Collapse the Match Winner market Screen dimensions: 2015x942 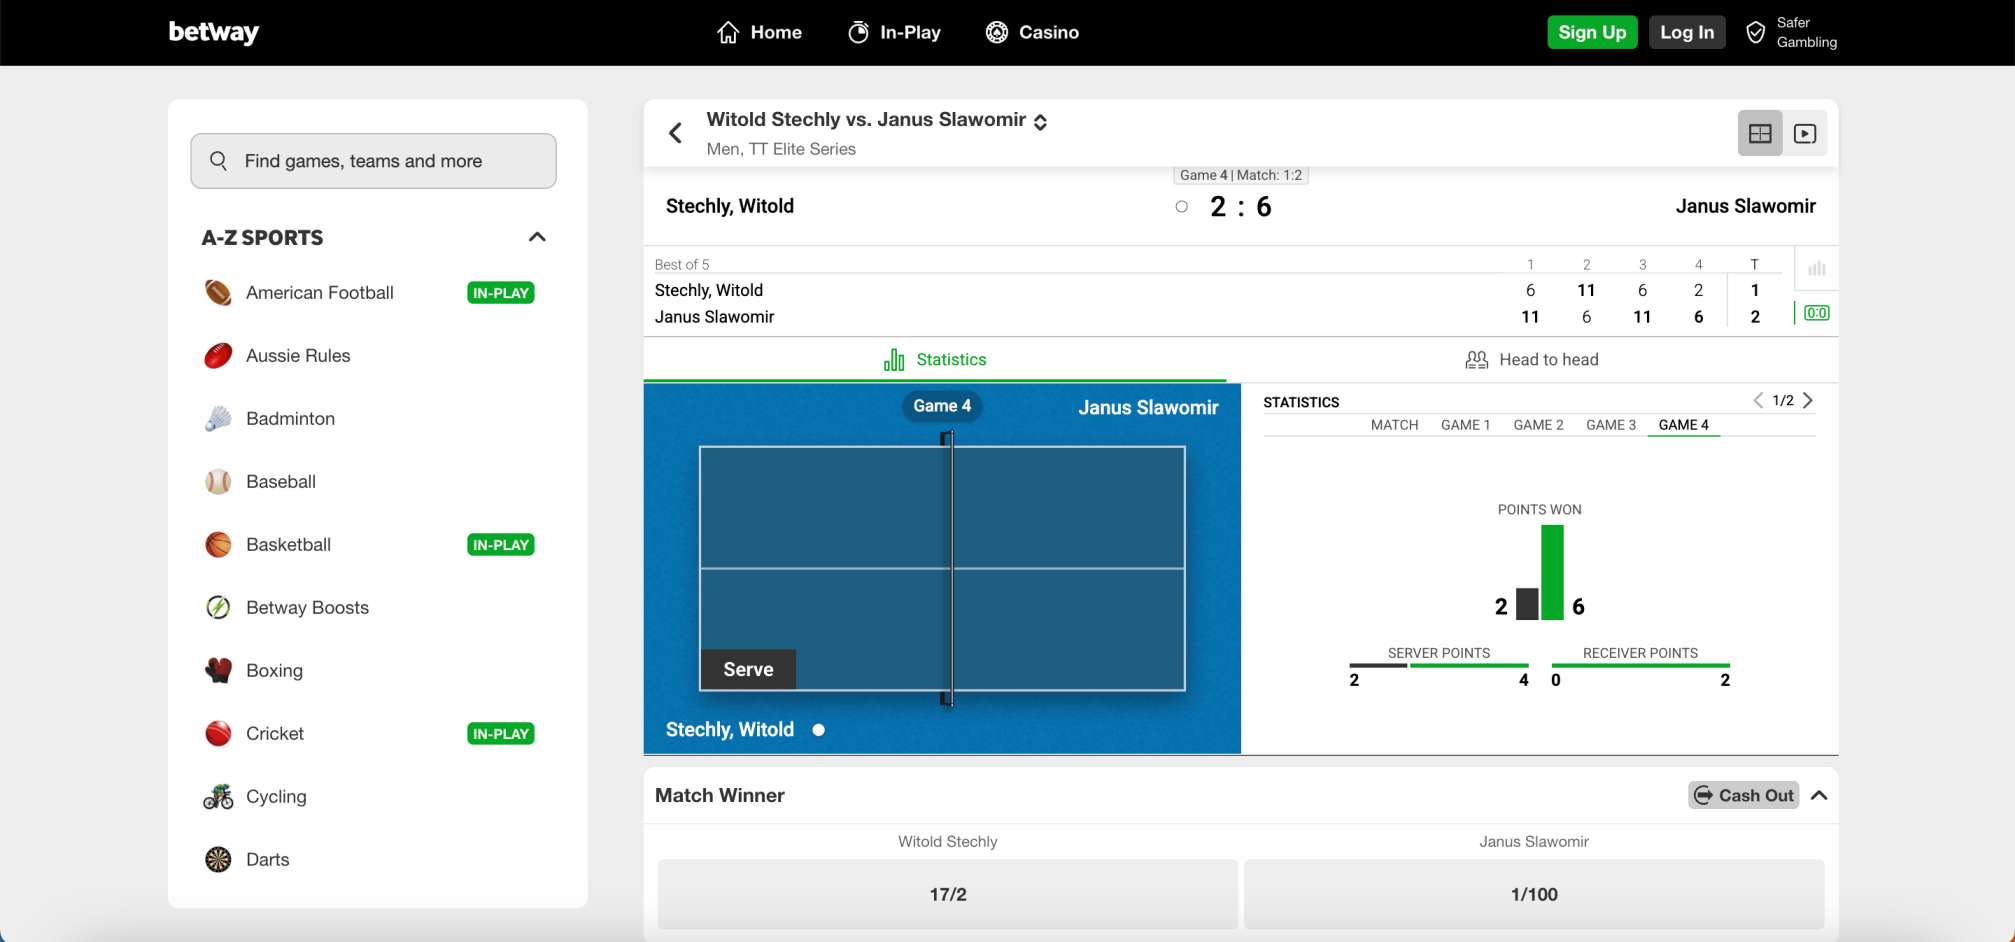[x=1819, y=795]
